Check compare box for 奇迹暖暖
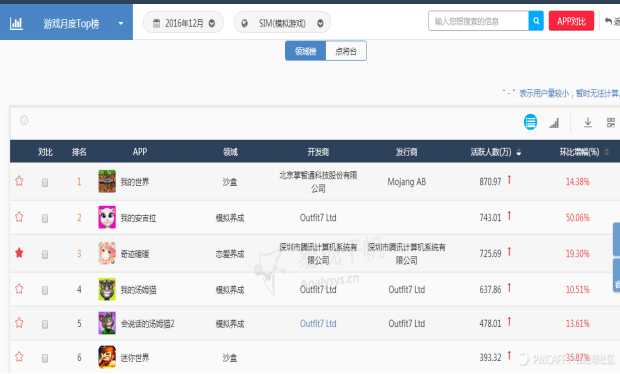 tap(45, 254)
